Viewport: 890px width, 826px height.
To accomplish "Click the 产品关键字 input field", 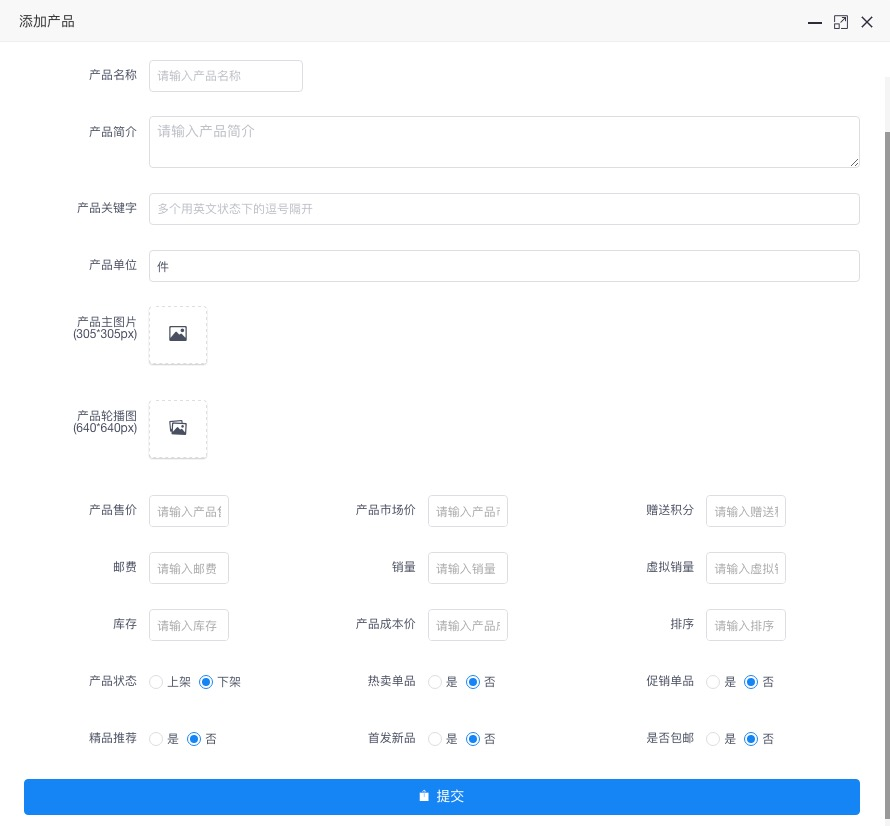I will click(504, 208).
